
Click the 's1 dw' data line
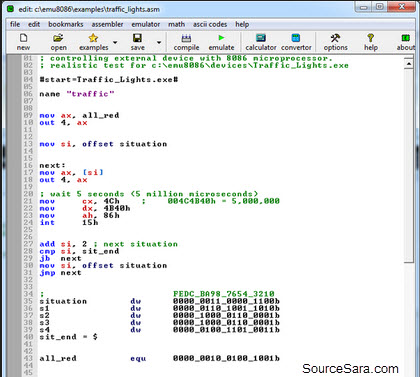159,308
